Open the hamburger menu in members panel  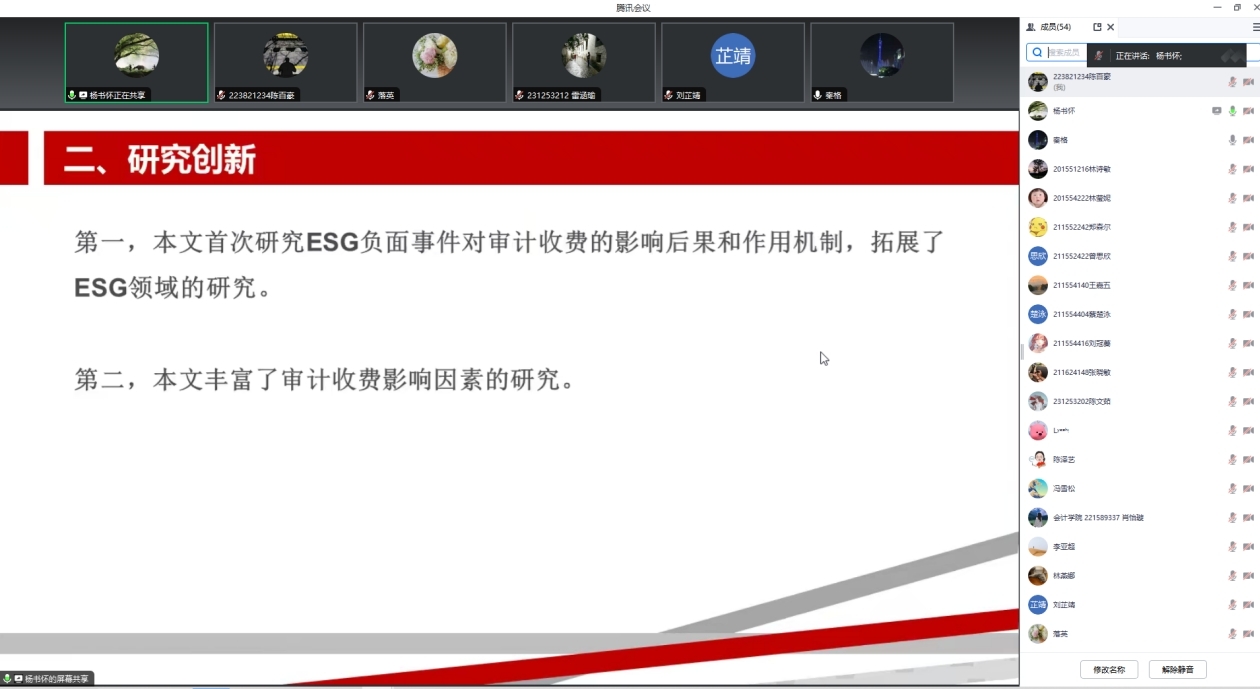coord(1256,27)
